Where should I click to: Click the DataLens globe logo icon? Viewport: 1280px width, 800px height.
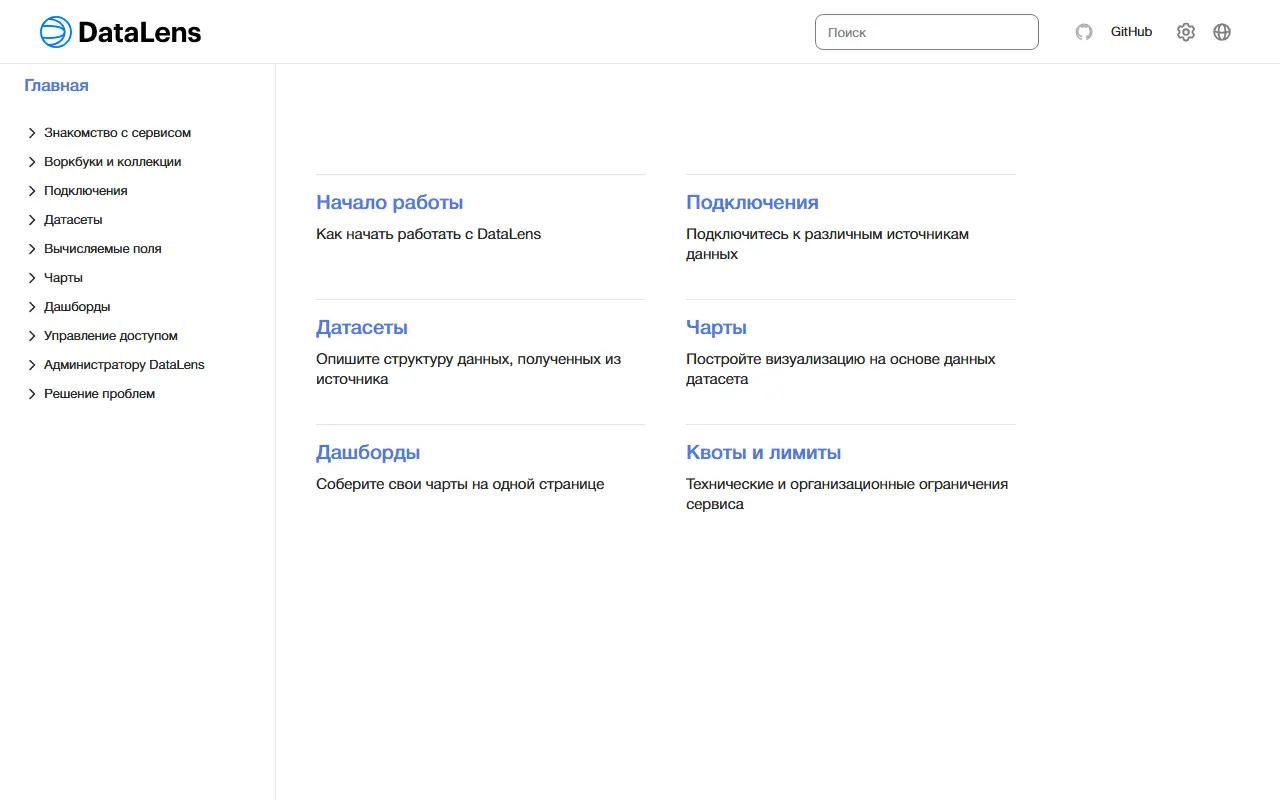pos(56,32)
